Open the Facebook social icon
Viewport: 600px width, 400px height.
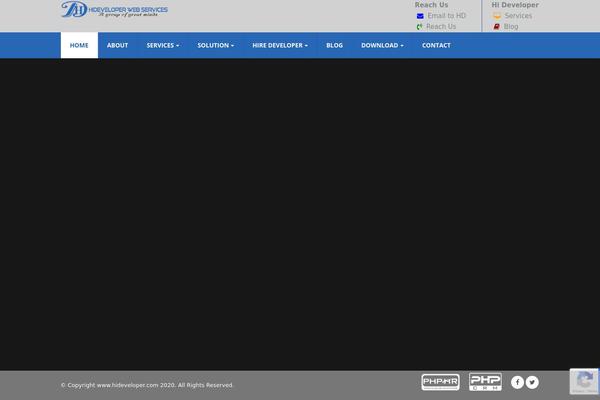pos(517,382)
